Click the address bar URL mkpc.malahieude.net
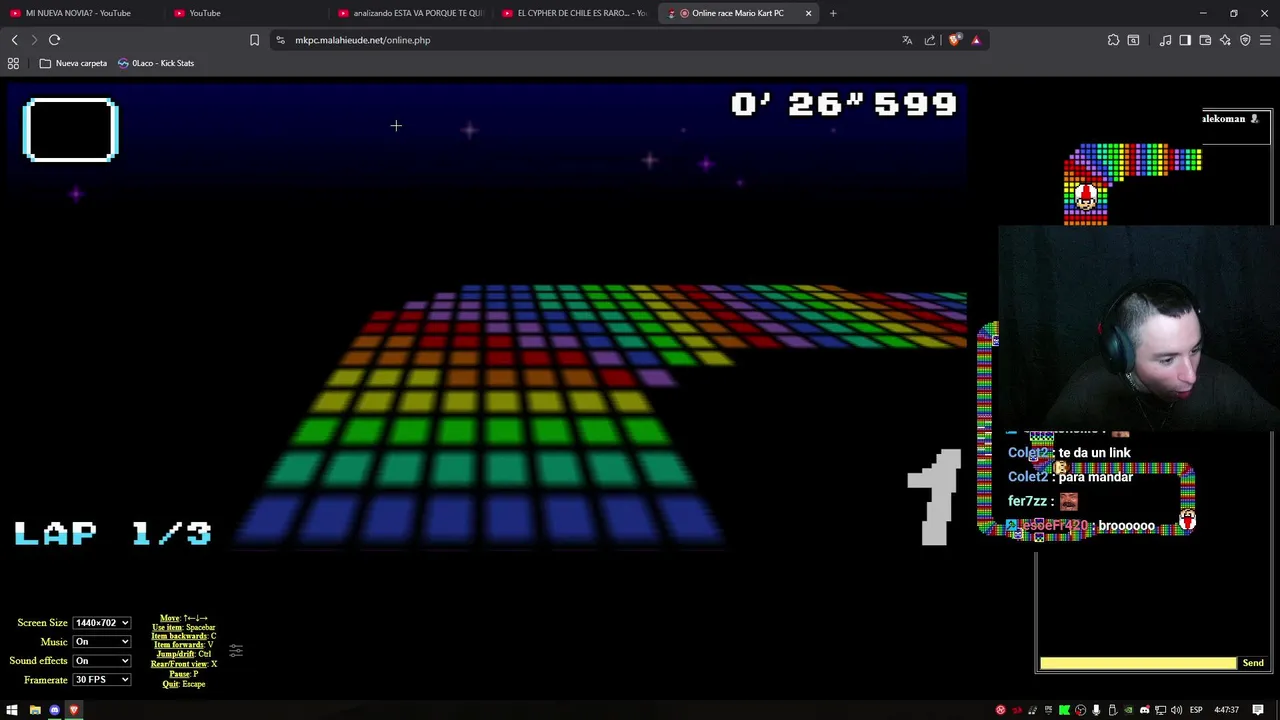 tap(362, 40)
